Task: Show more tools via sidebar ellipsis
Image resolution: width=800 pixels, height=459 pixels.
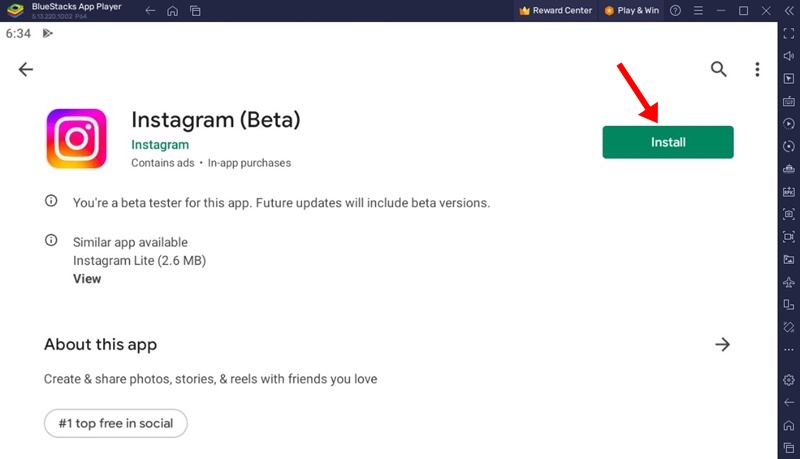Action: click(789, 350)
